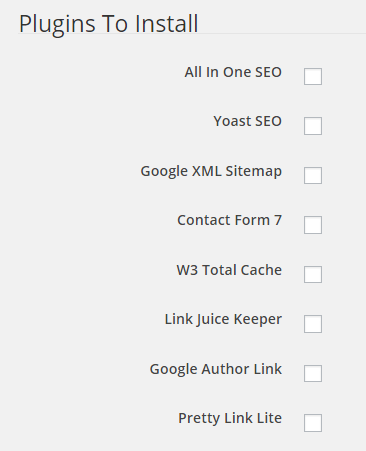The height and width of the screenshot is (451, 366).
Task: Click the Pretty Link Lite label
Action: [x=230, y=418]
